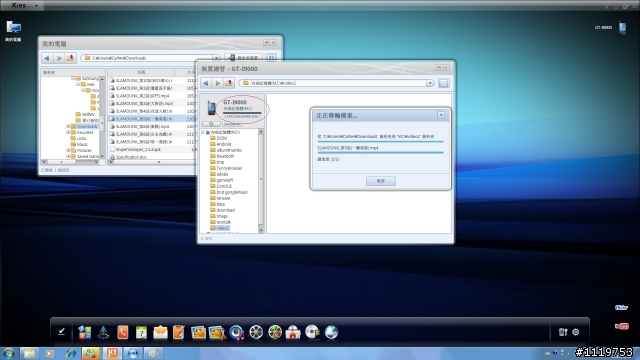
Task: Expand the Favorites folder node
Action: pos(68,132)
